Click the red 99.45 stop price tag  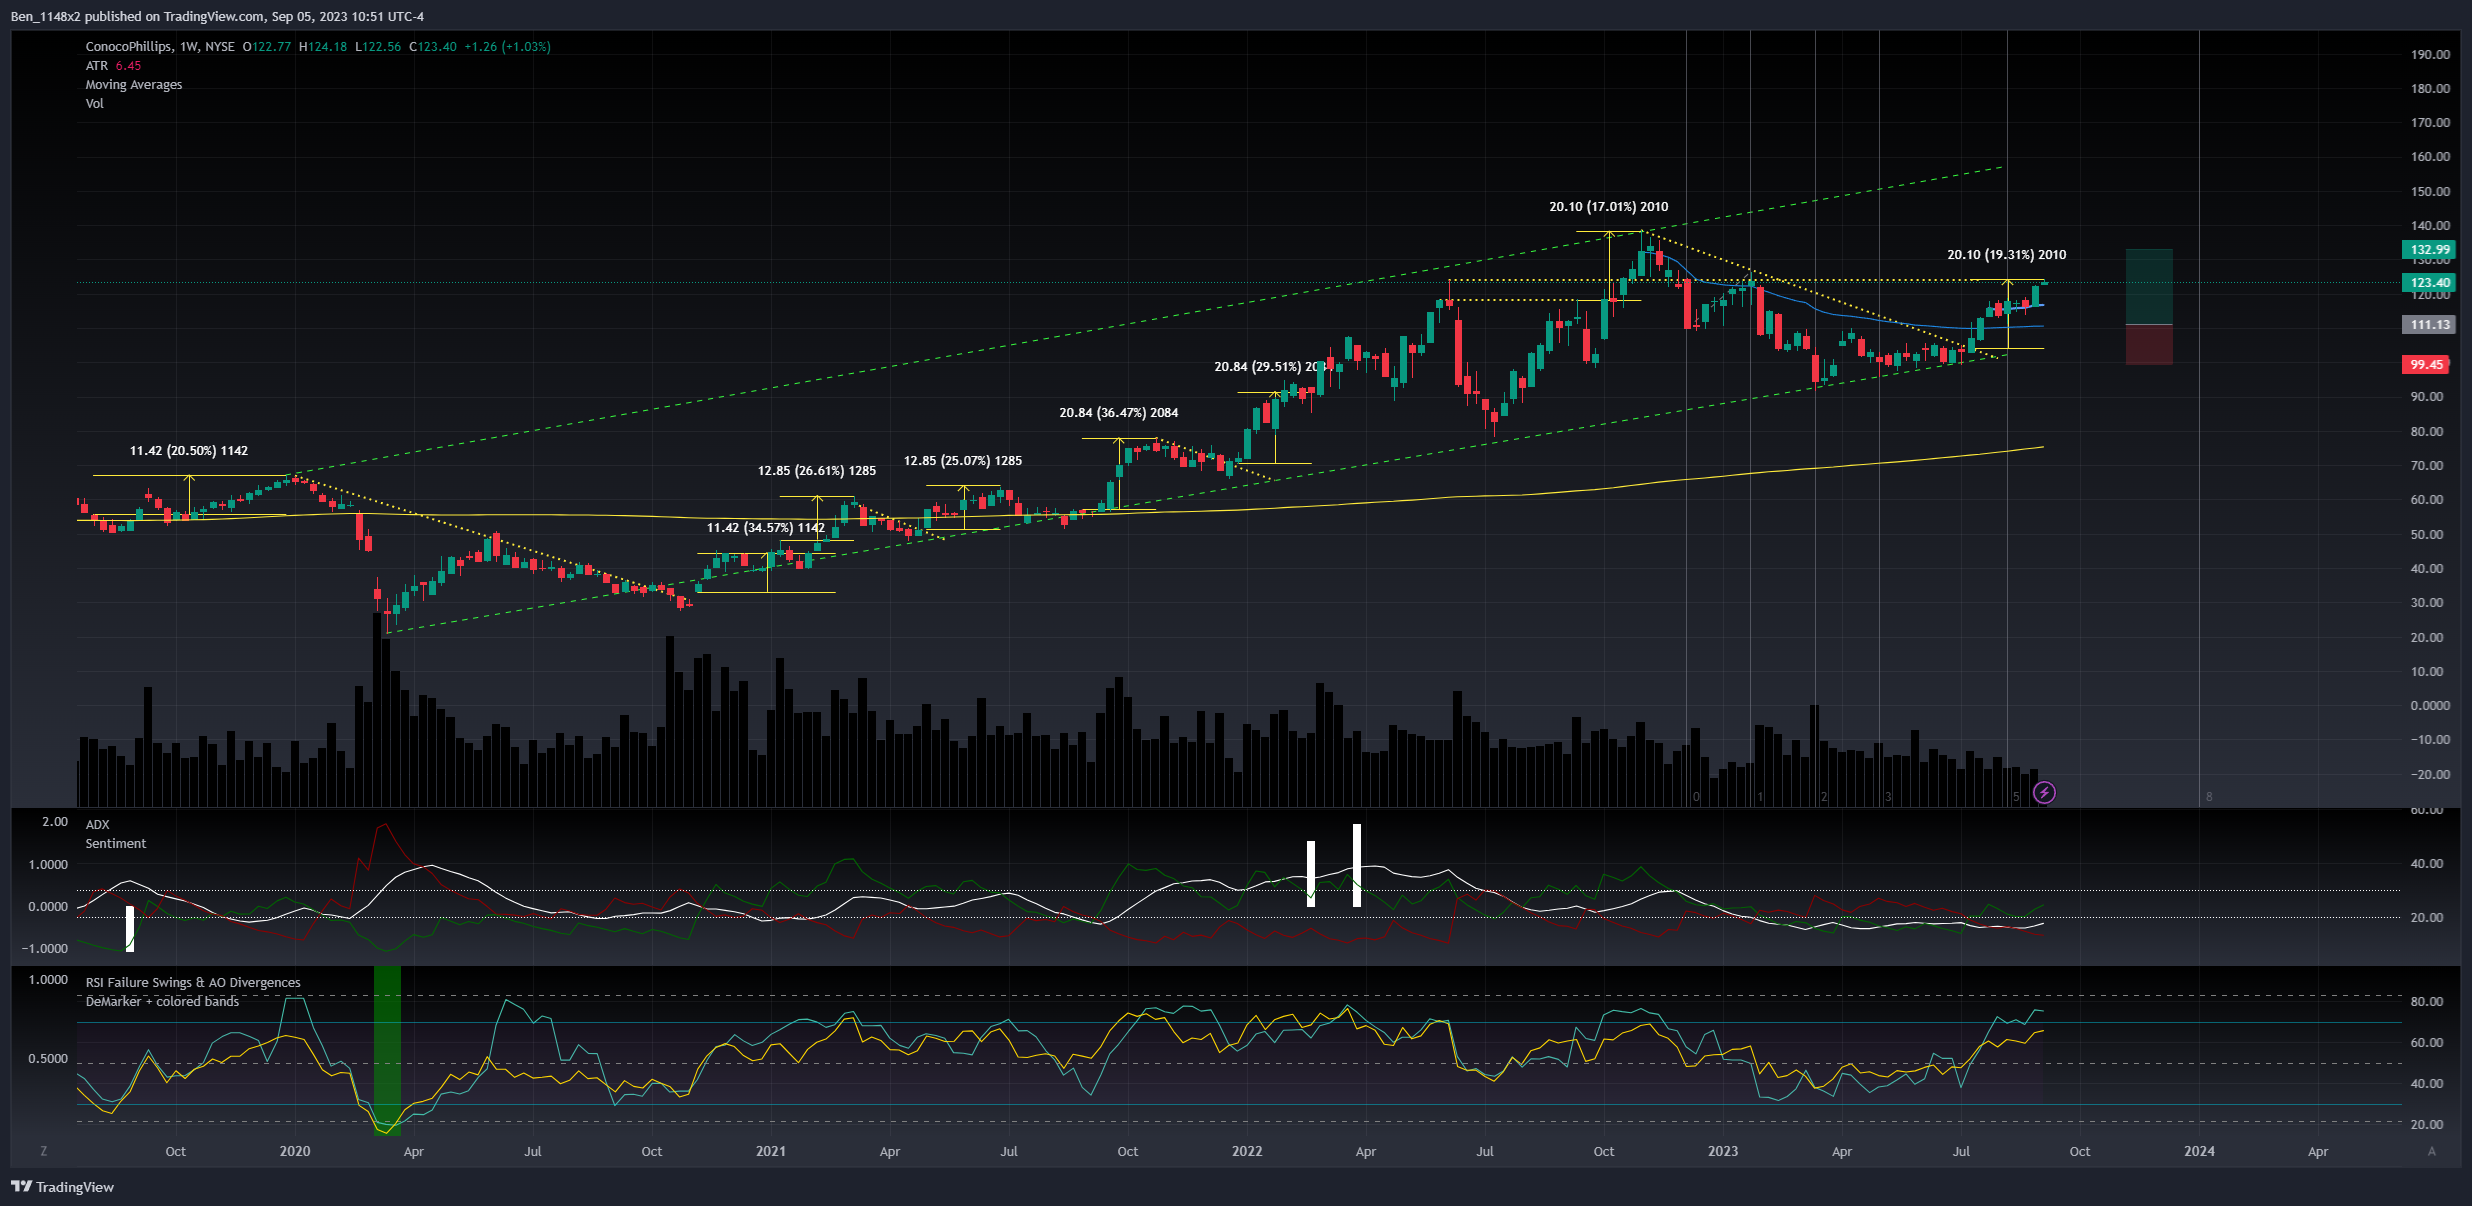click(2428, 365)
